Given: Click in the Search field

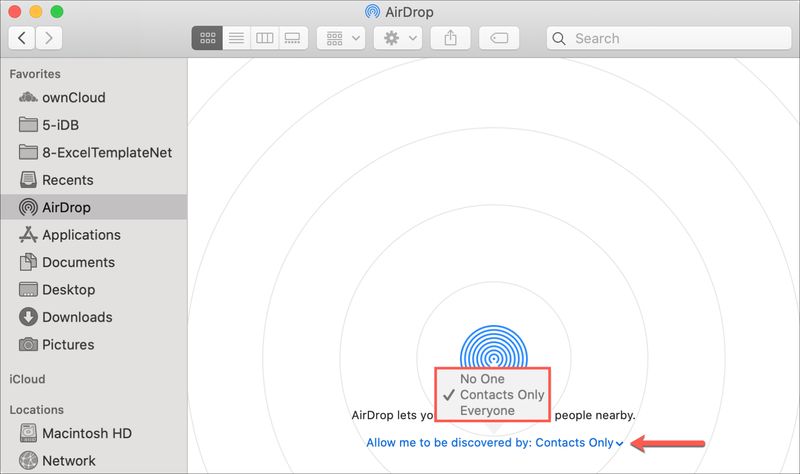Looking at the screenshot, I should pyautogui.click(x=669, y=38).
